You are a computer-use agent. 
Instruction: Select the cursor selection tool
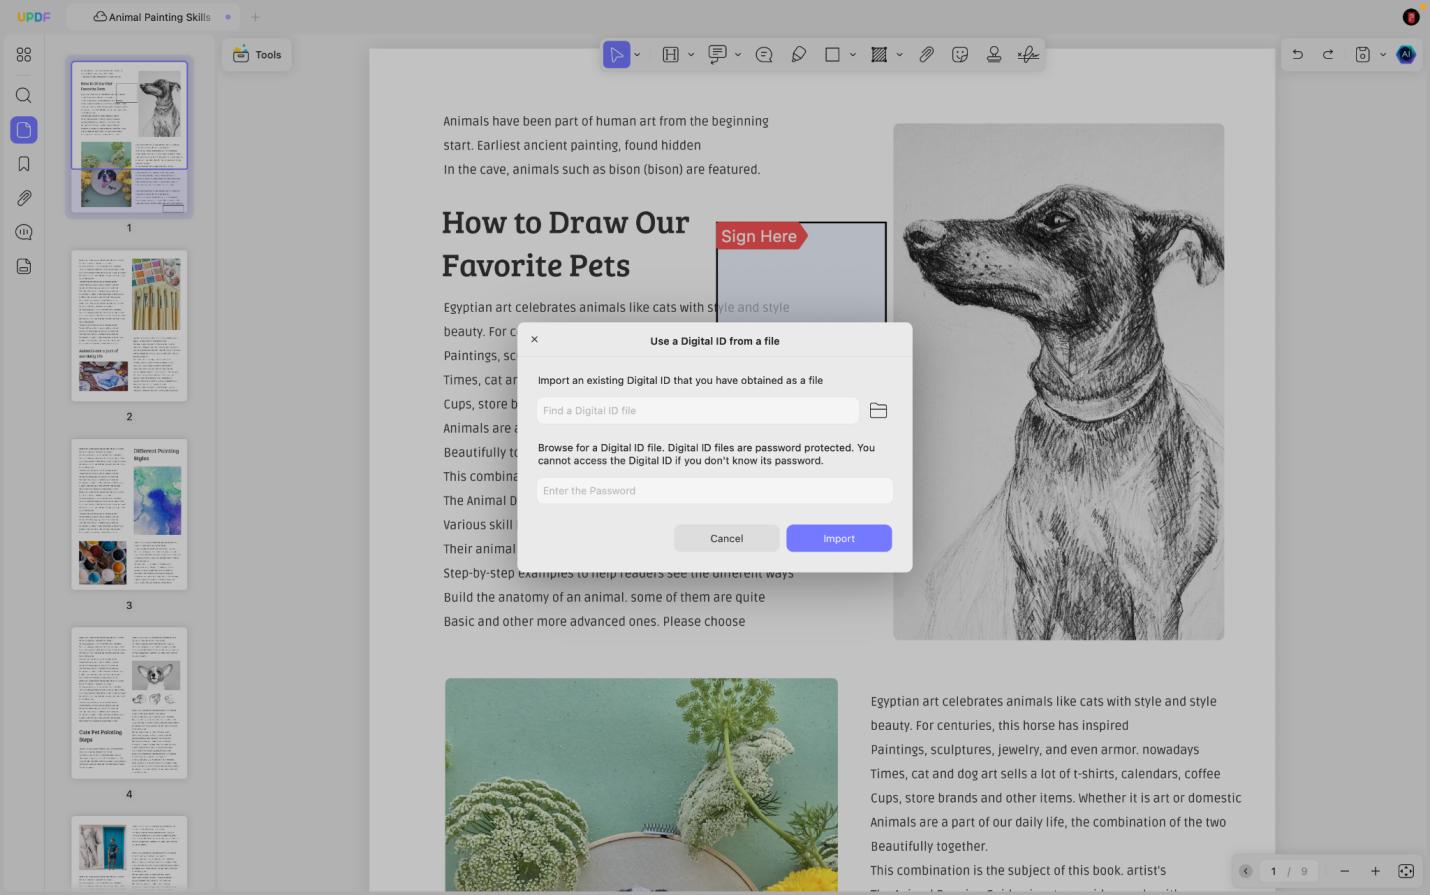pos(616,55)
